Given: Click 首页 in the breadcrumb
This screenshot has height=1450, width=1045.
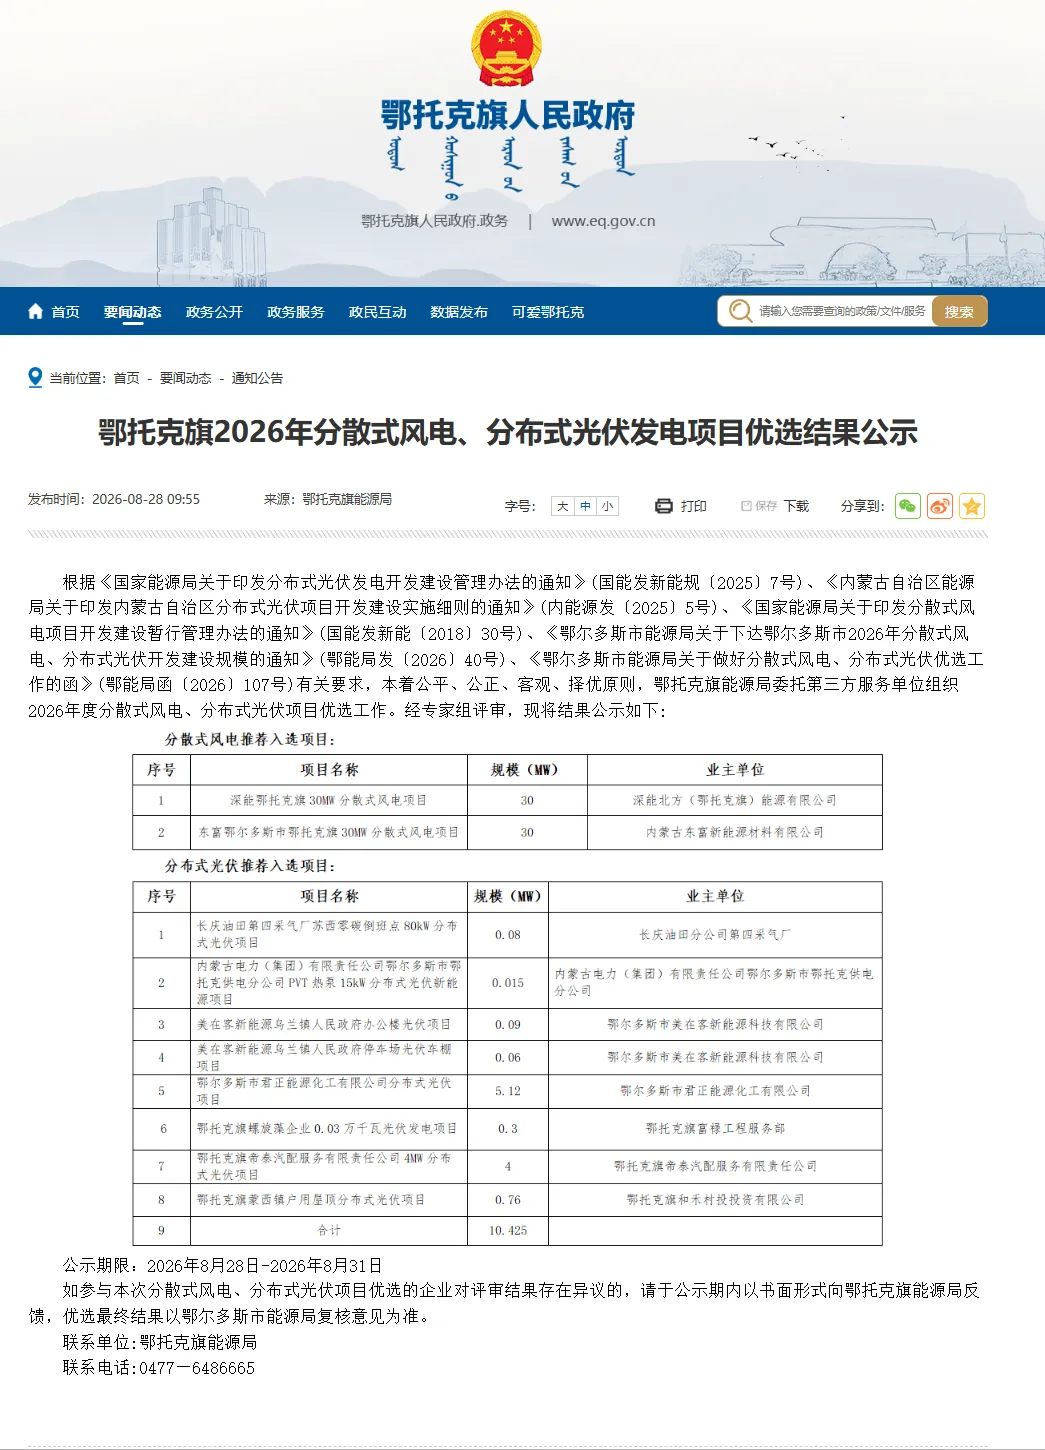Looking at the screenshot, I should [x=126, y=378].
